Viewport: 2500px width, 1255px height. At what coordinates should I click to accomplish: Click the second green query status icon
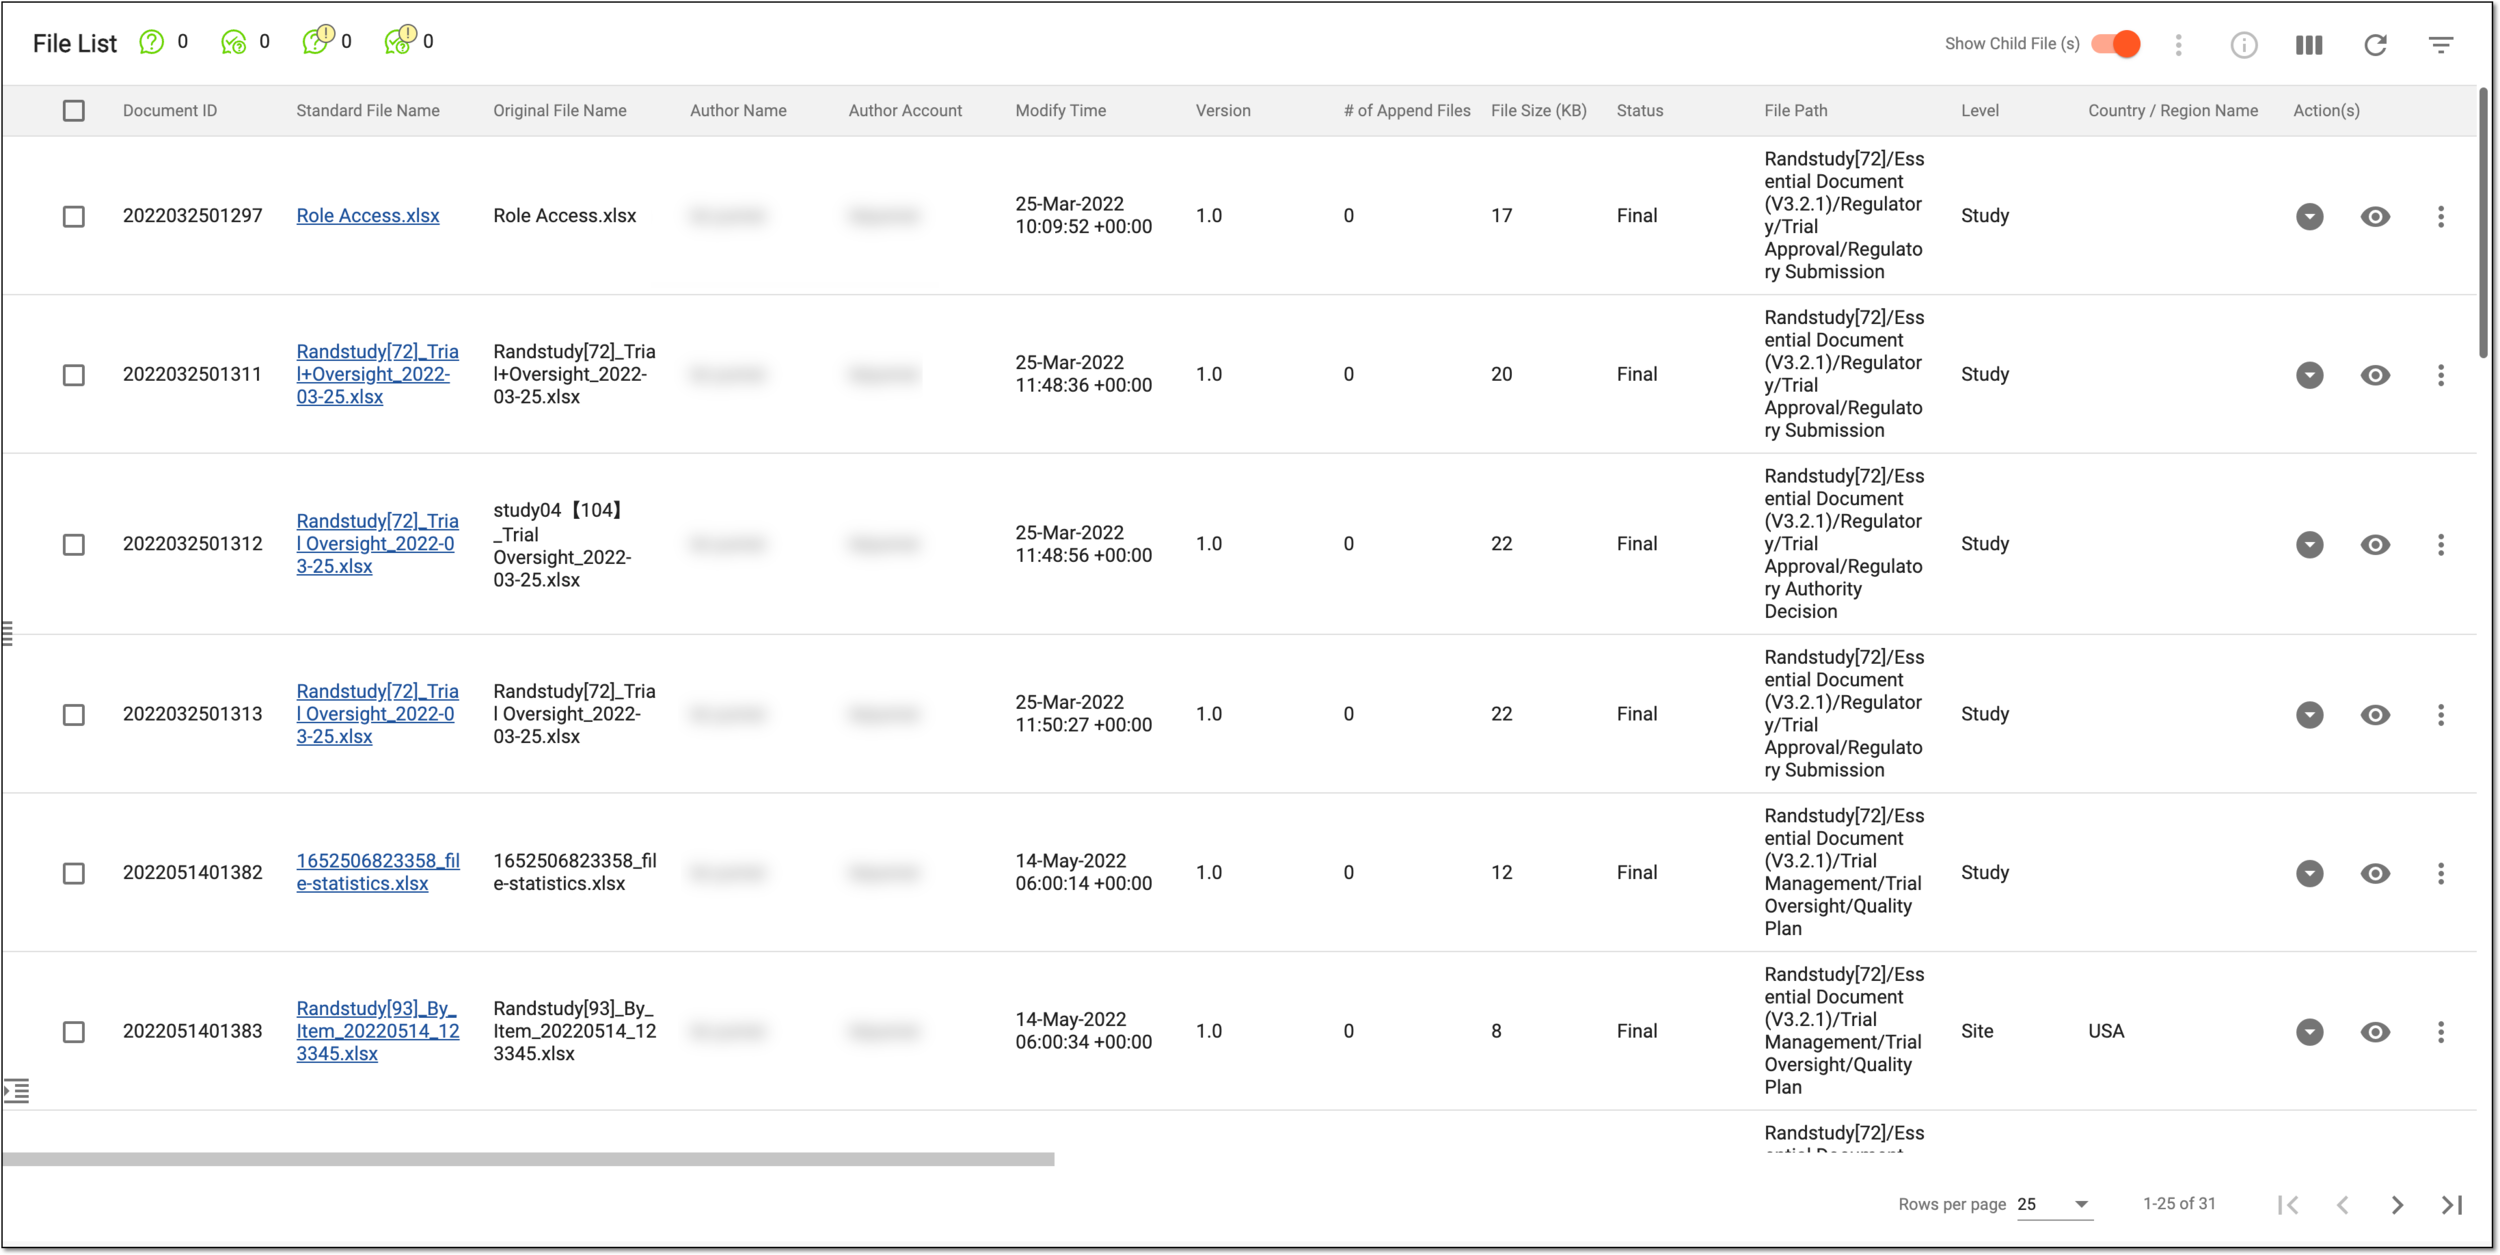tap(233, 42)
